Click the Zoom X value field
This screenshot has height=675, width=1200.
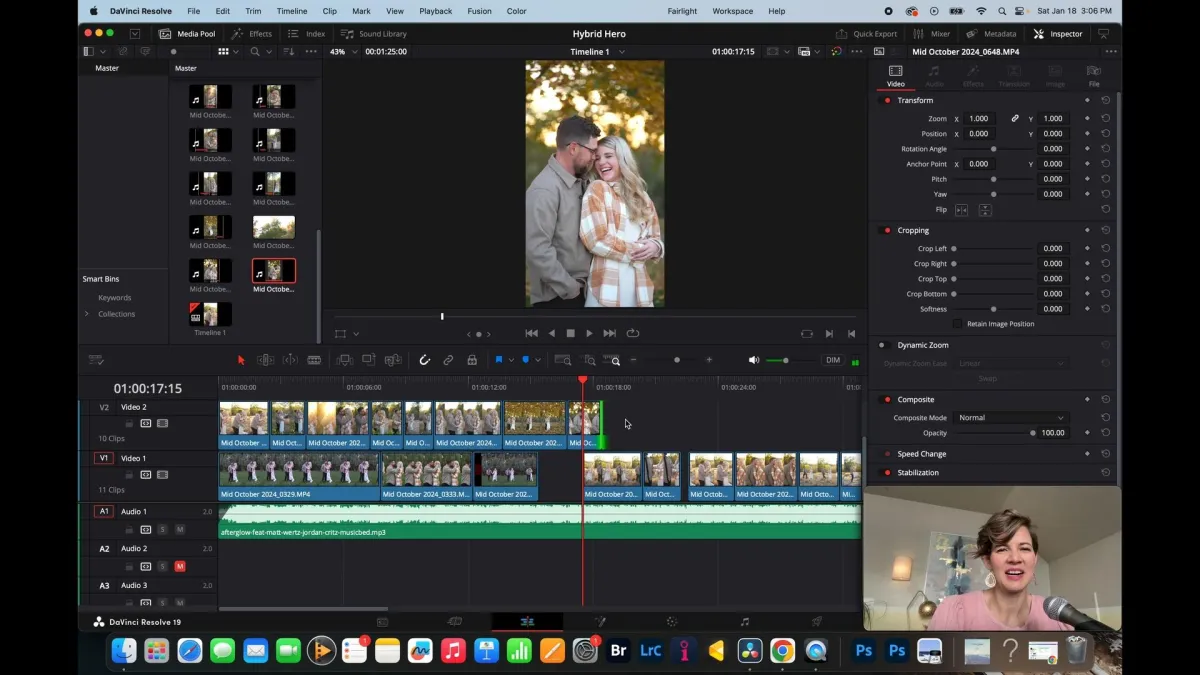[979, 118]
